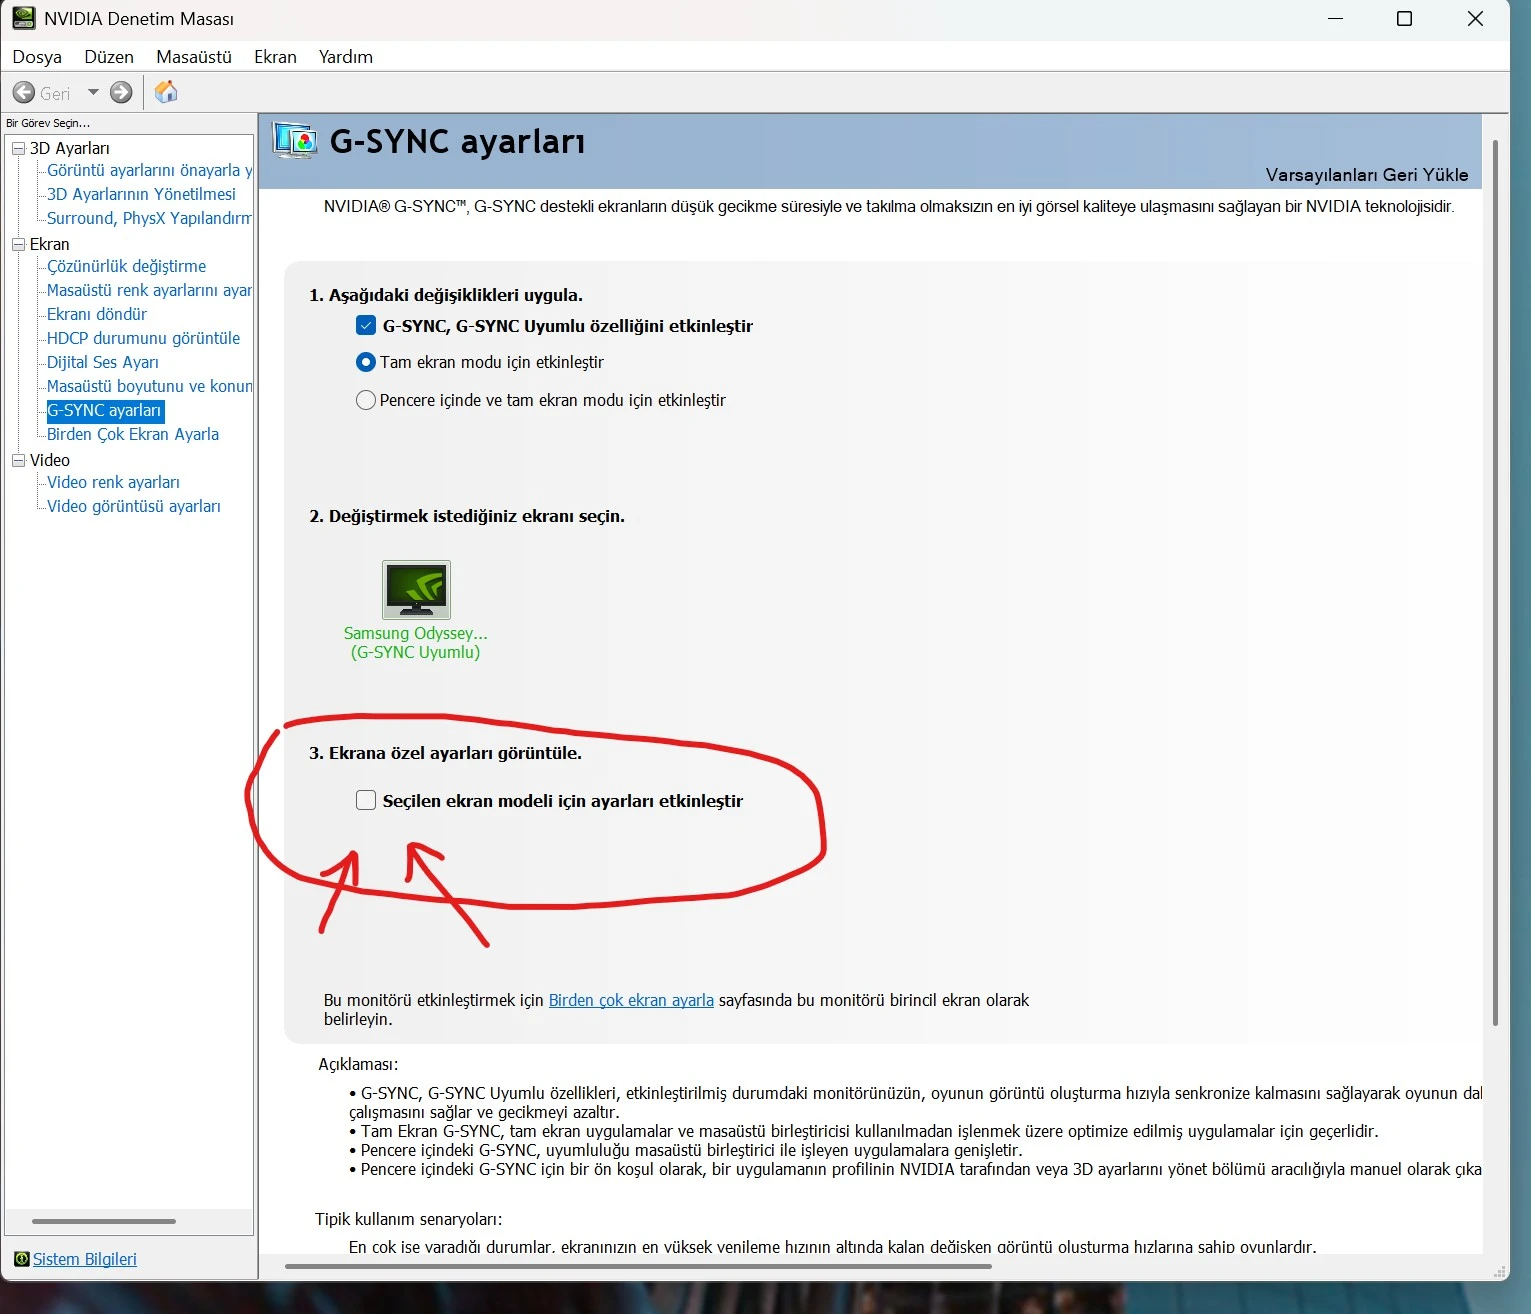Click the Forward arrow toolbar icon
The width and height of the screenshot is (1531, 1314).
(x=121, y=93)
